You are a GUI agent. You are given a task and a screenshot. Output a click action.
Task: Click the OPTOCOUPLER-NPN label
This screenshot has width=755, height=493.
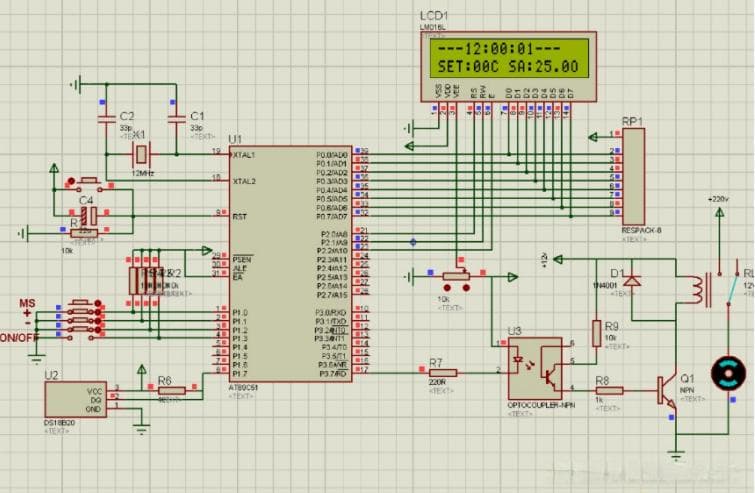(541, 405)
